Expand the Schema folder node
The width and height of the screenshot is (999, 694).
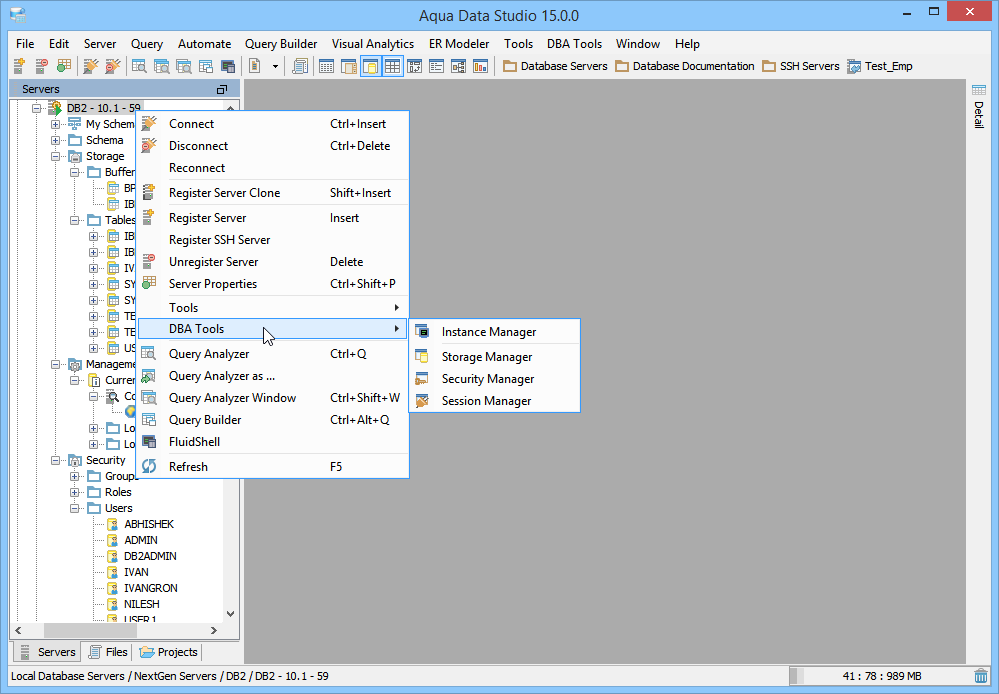click(55, 140)
